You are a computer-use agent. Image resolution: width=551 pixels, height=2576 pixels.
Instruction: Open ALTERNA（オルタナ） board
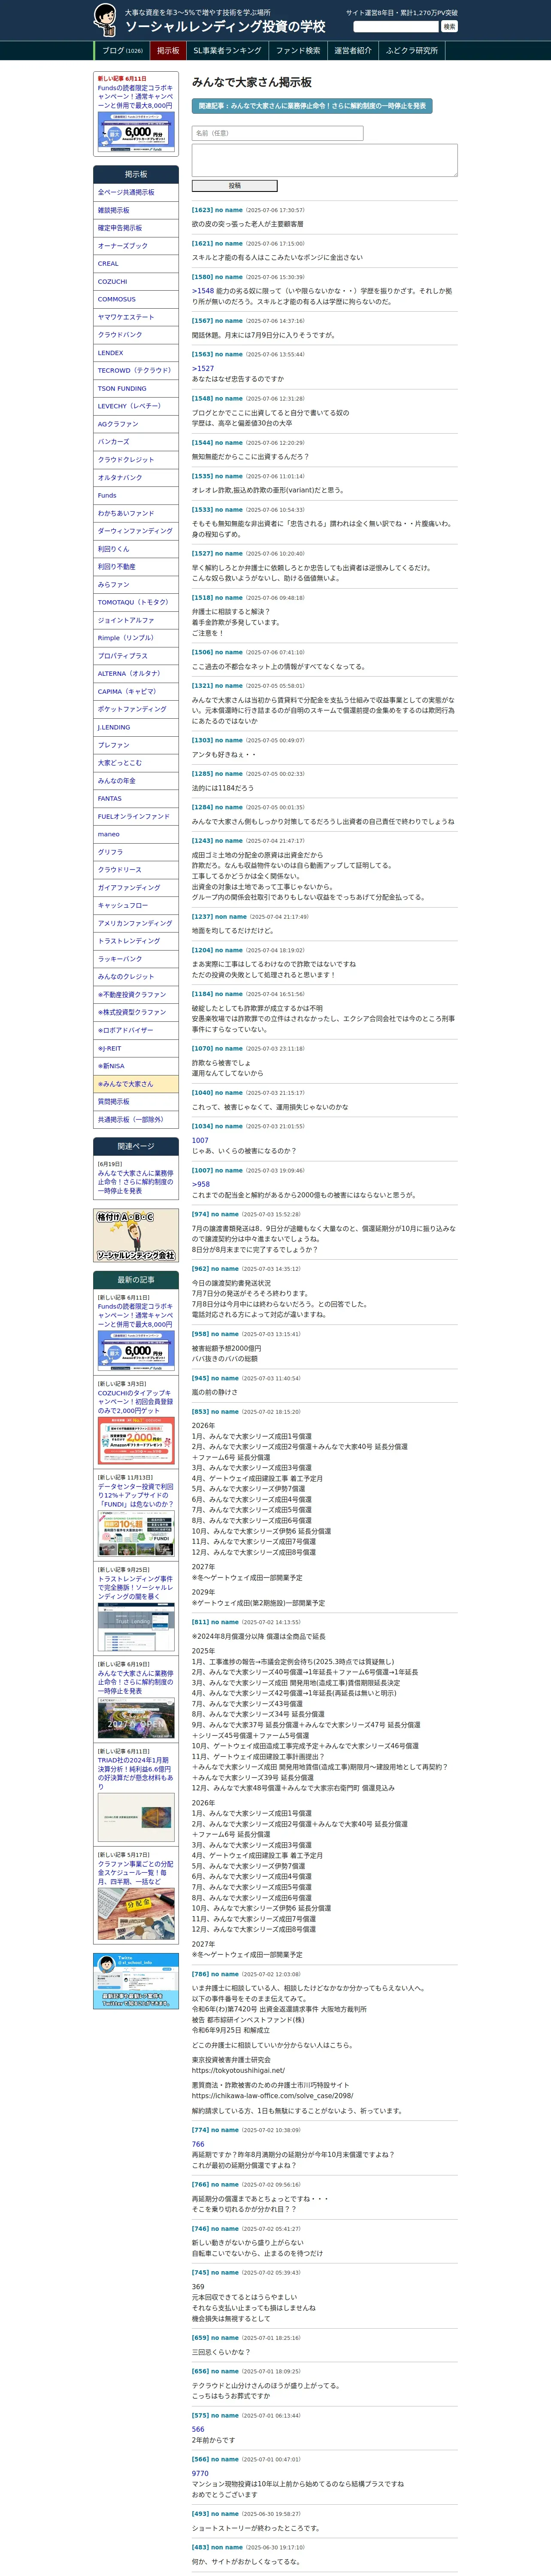[x=136, y=674]
